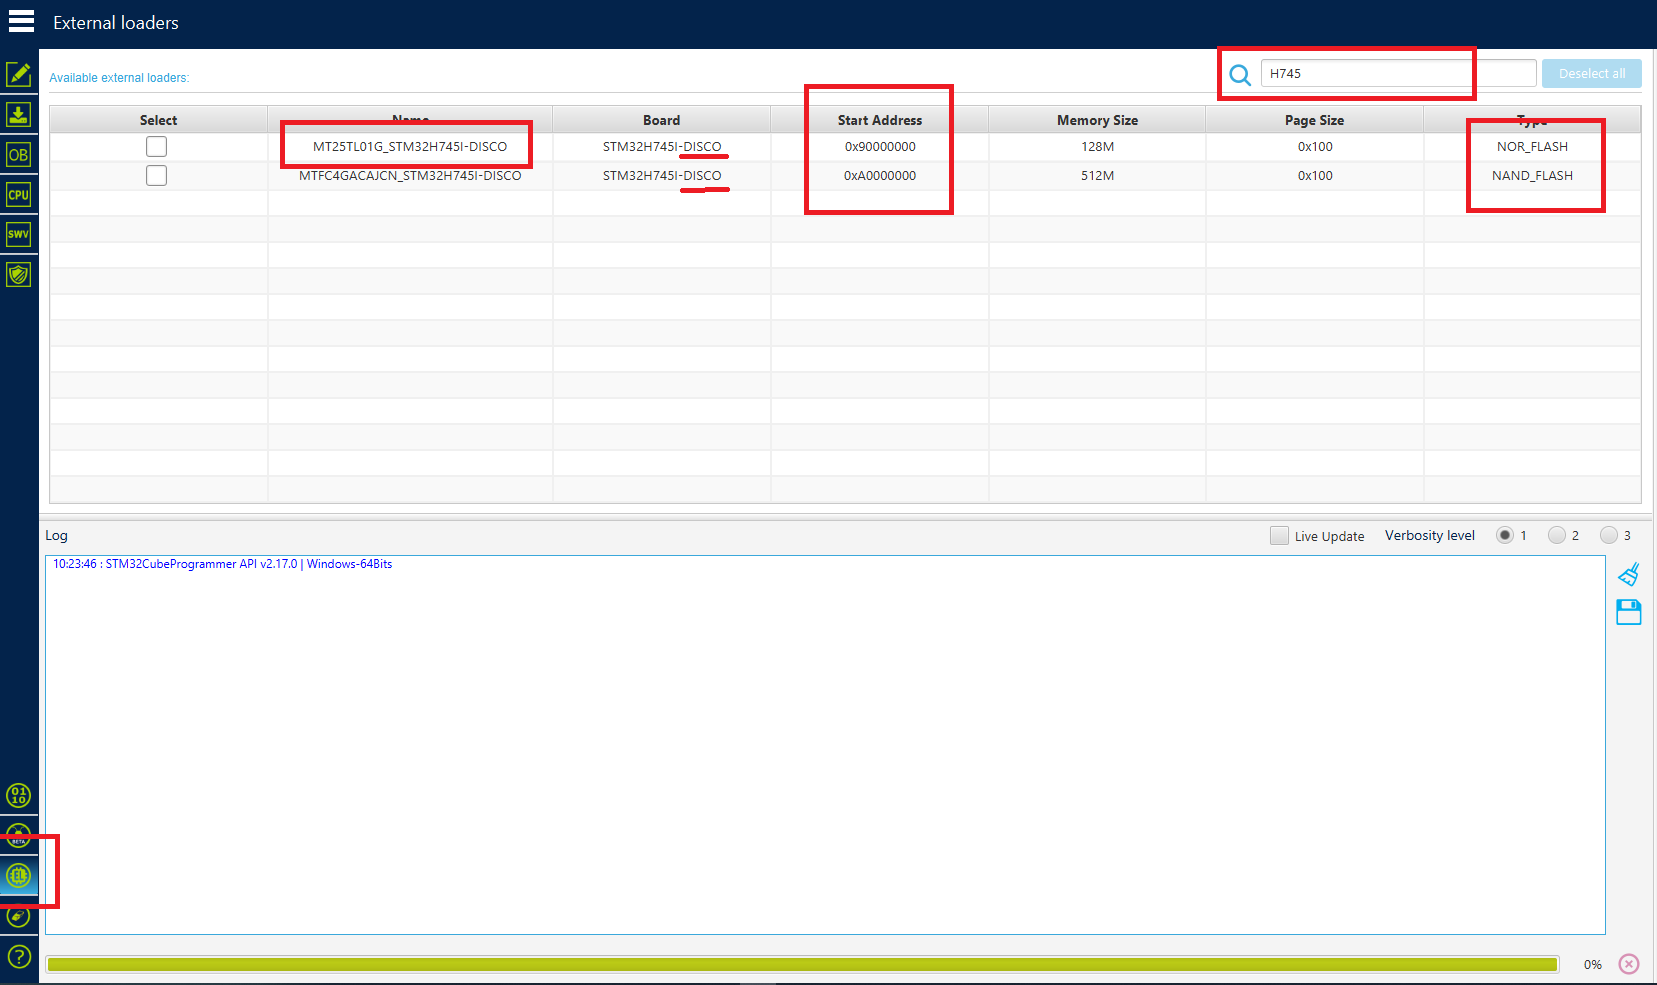The height and width of the screenshot is (985, 1657).
Task: Click the Deselect all button
Action: 1591,73
